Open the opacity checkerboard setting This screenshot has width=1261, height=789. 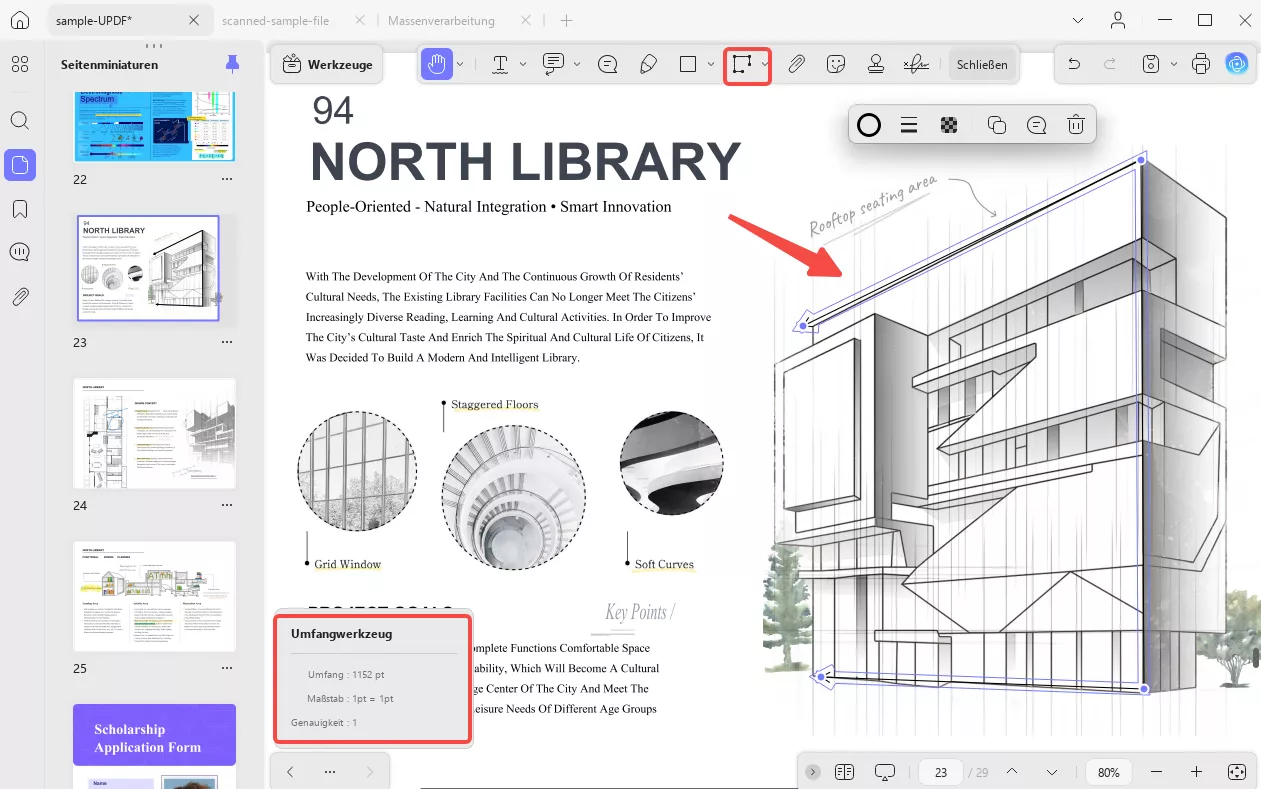[949, 125]
